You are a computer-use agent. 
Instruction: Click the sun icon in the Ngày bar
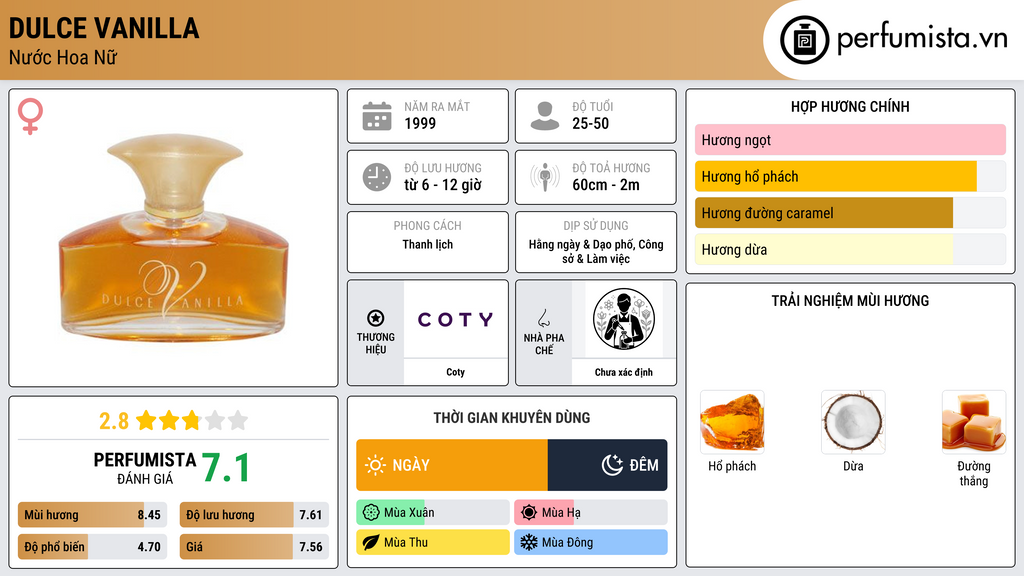click(x=375, y=465)
